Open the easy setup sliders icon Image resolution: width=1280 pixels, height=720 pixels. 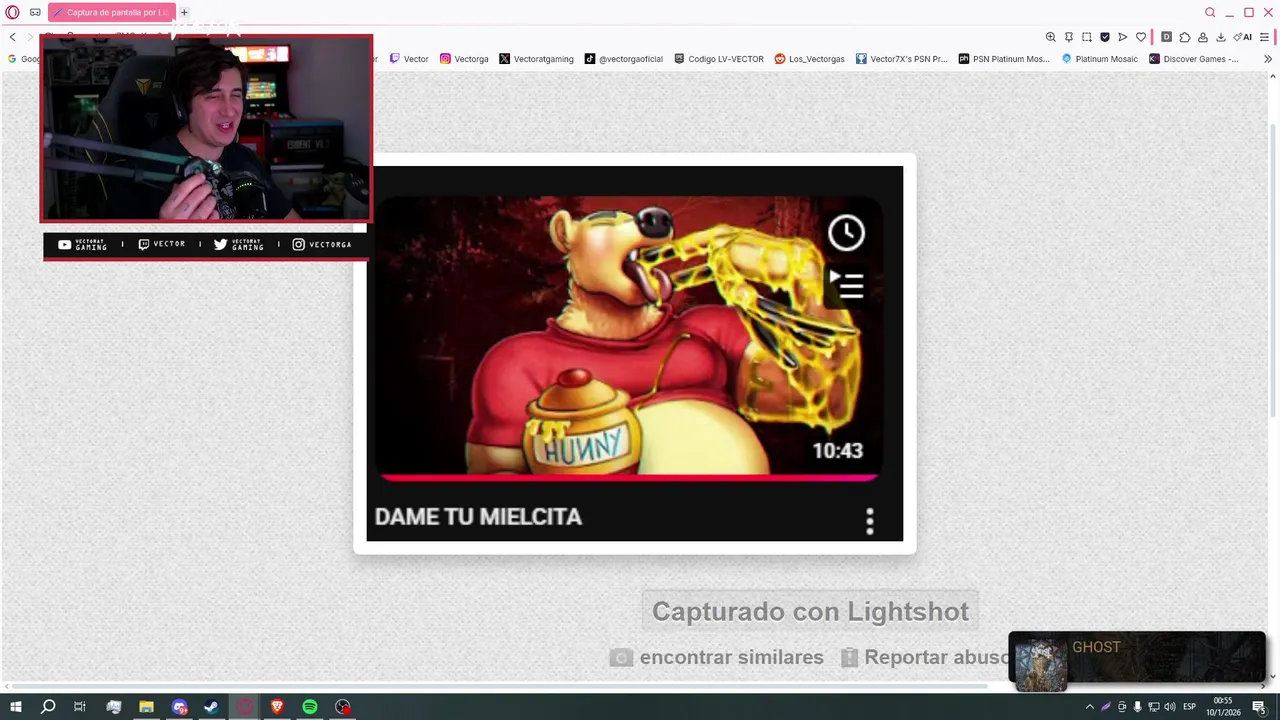click(x=1265, y=37)
